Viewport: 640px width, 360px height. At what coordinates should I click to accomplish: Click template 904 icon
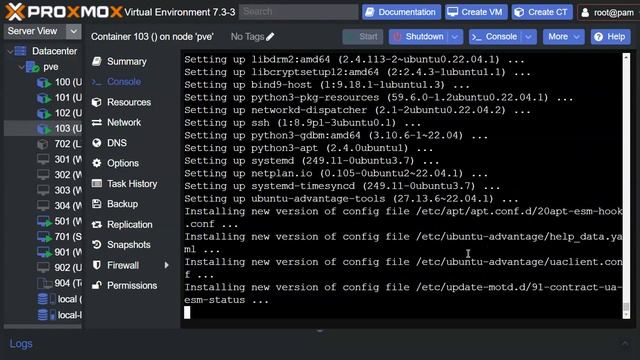tap(44, 283)
